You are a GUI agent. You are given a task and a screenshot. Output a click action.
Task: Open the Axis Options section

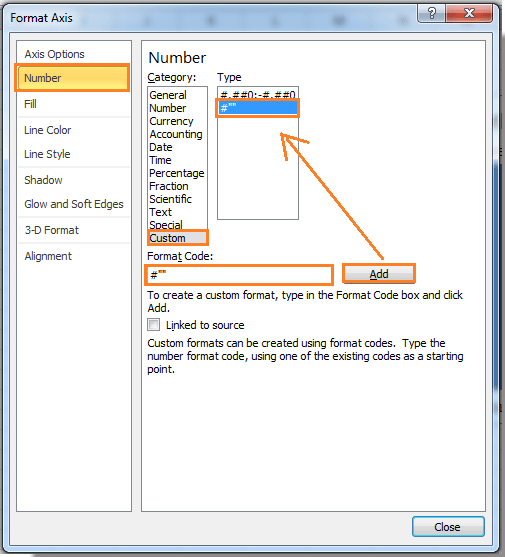(x=54, y=54)
